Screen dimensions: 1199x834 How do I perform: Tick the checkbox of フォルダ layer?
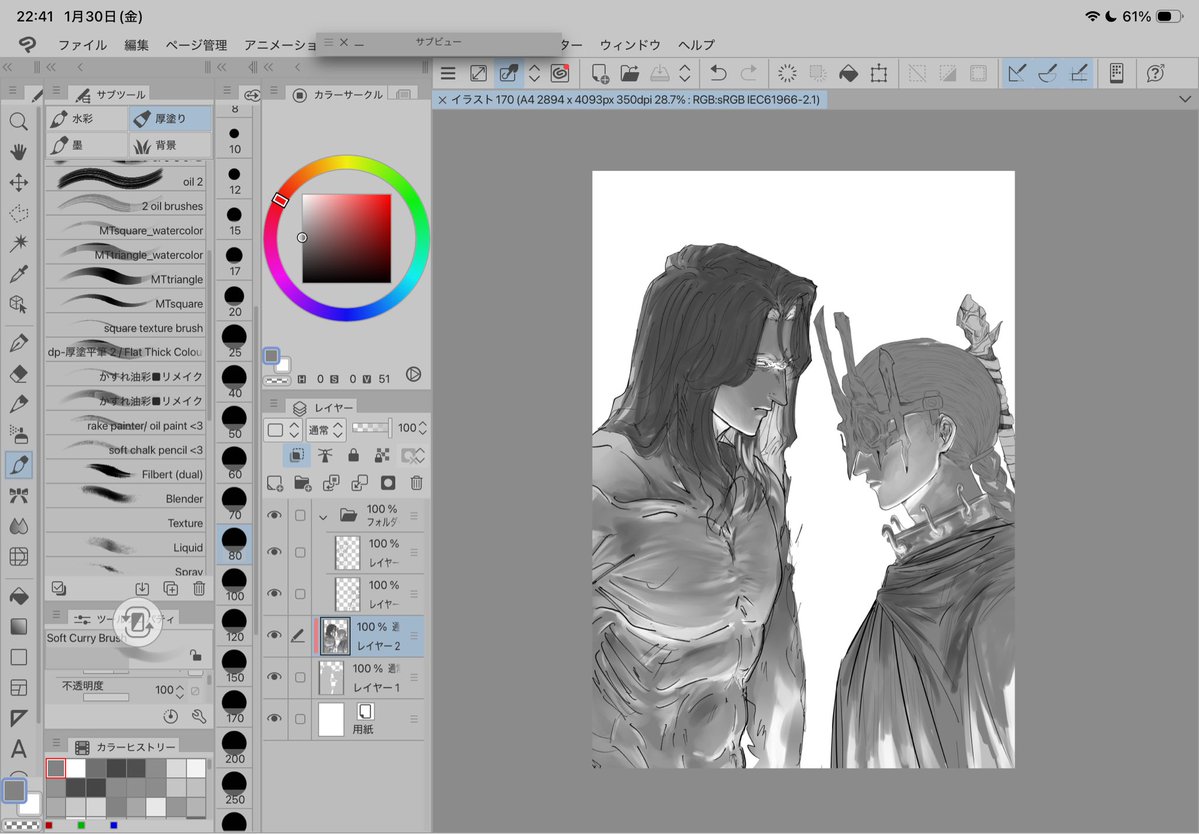[x=300, y=516]
